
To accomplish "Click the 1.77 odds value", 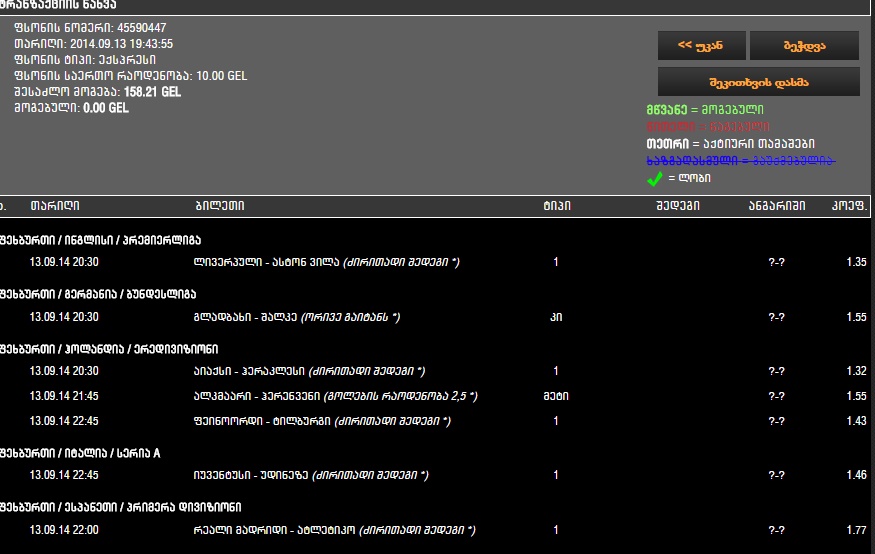I will [x=856, y=530].
